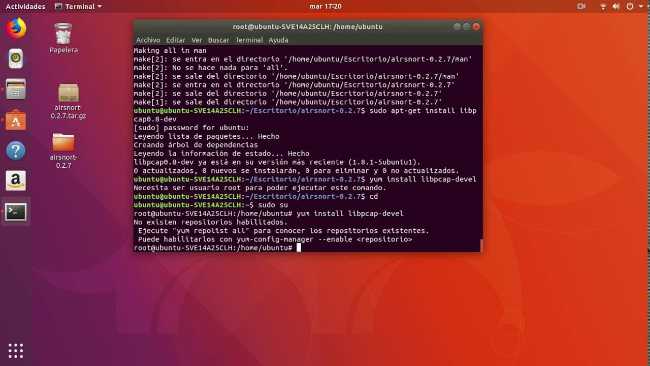This screenshot has width=650, height=366.
Task: Select airsnort-0.2.7.tar.gz archive on desktop
Action: (68, 101)
